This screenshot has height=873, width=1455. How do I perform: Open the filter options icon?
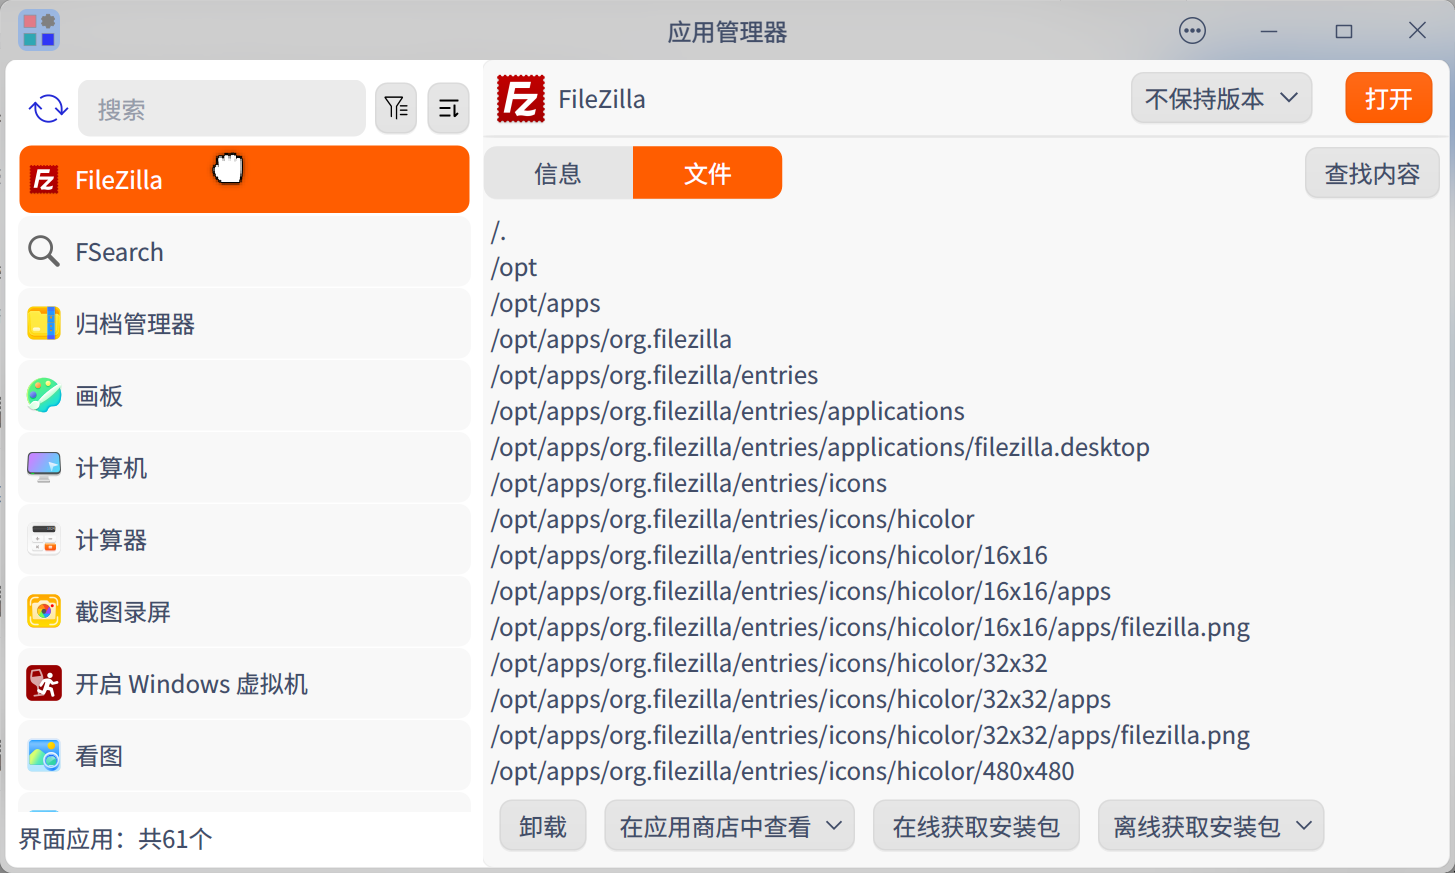pos(396,108)
